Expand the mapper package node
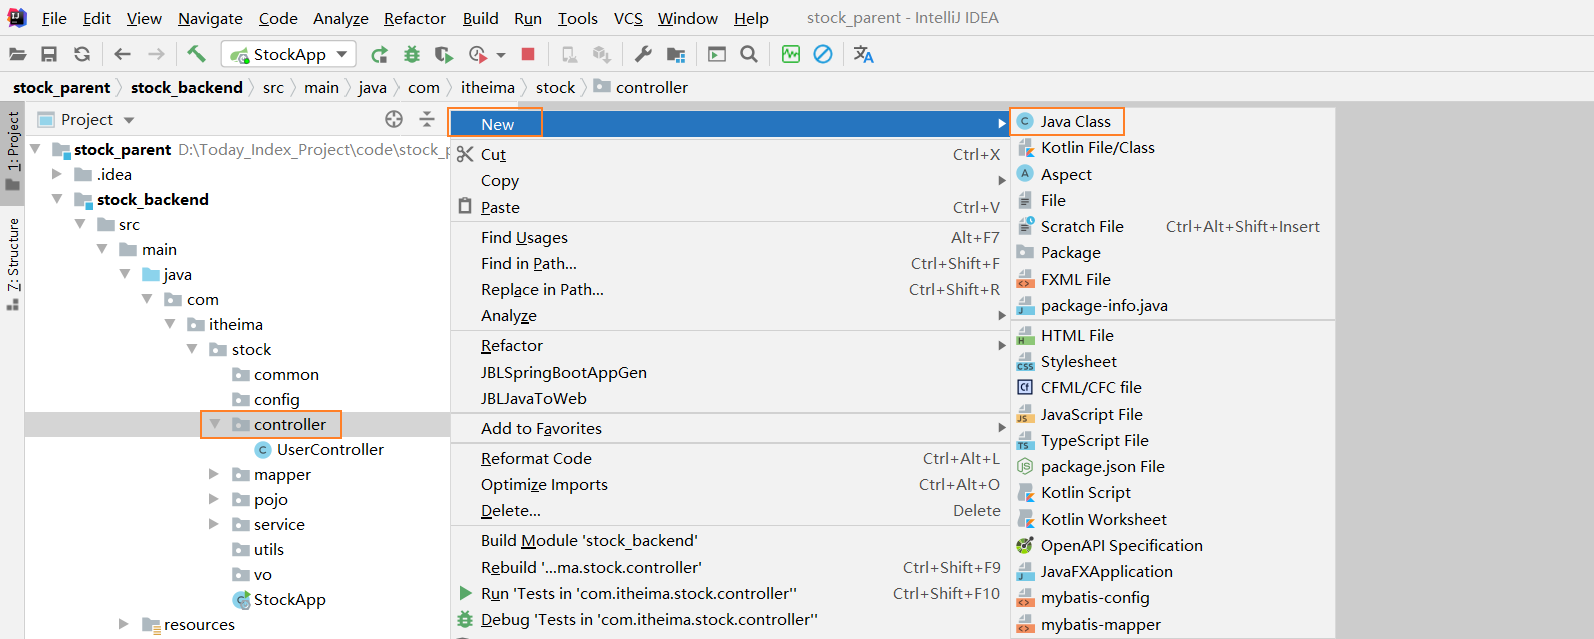1594x639 pixels. point(214,474)
